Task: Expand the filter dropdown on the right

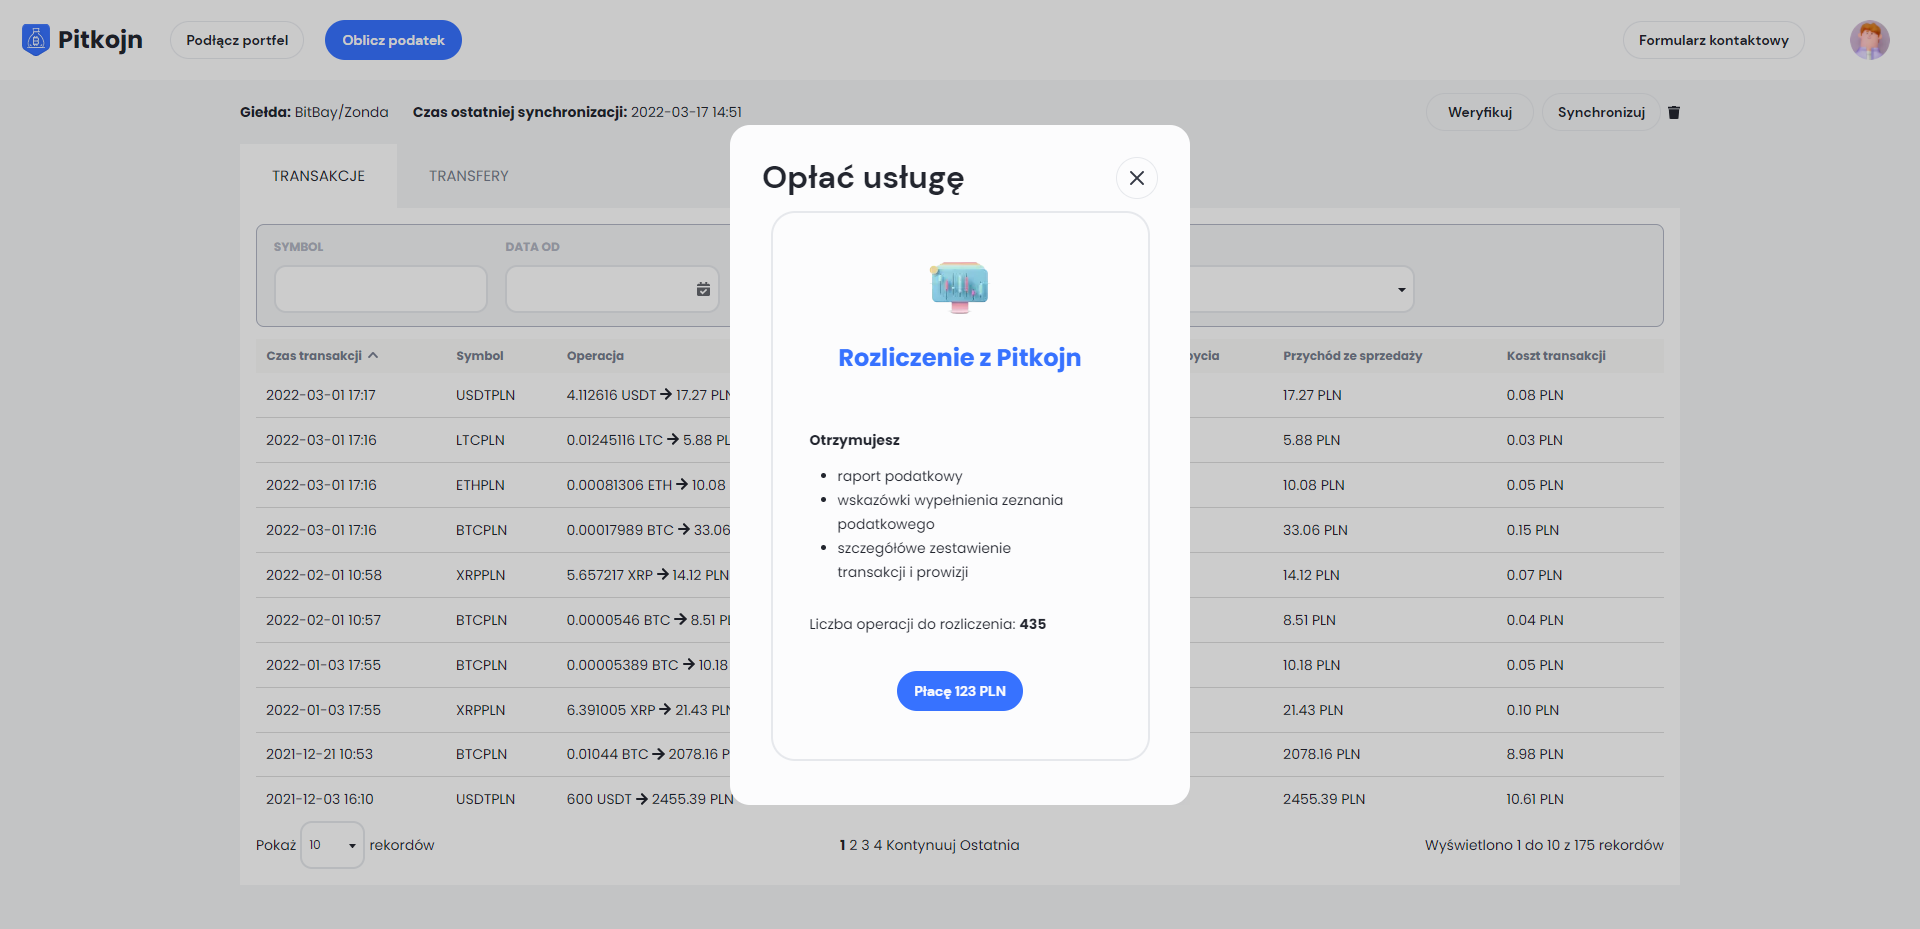Action: pyautogui.click(x=1401, y=290)
